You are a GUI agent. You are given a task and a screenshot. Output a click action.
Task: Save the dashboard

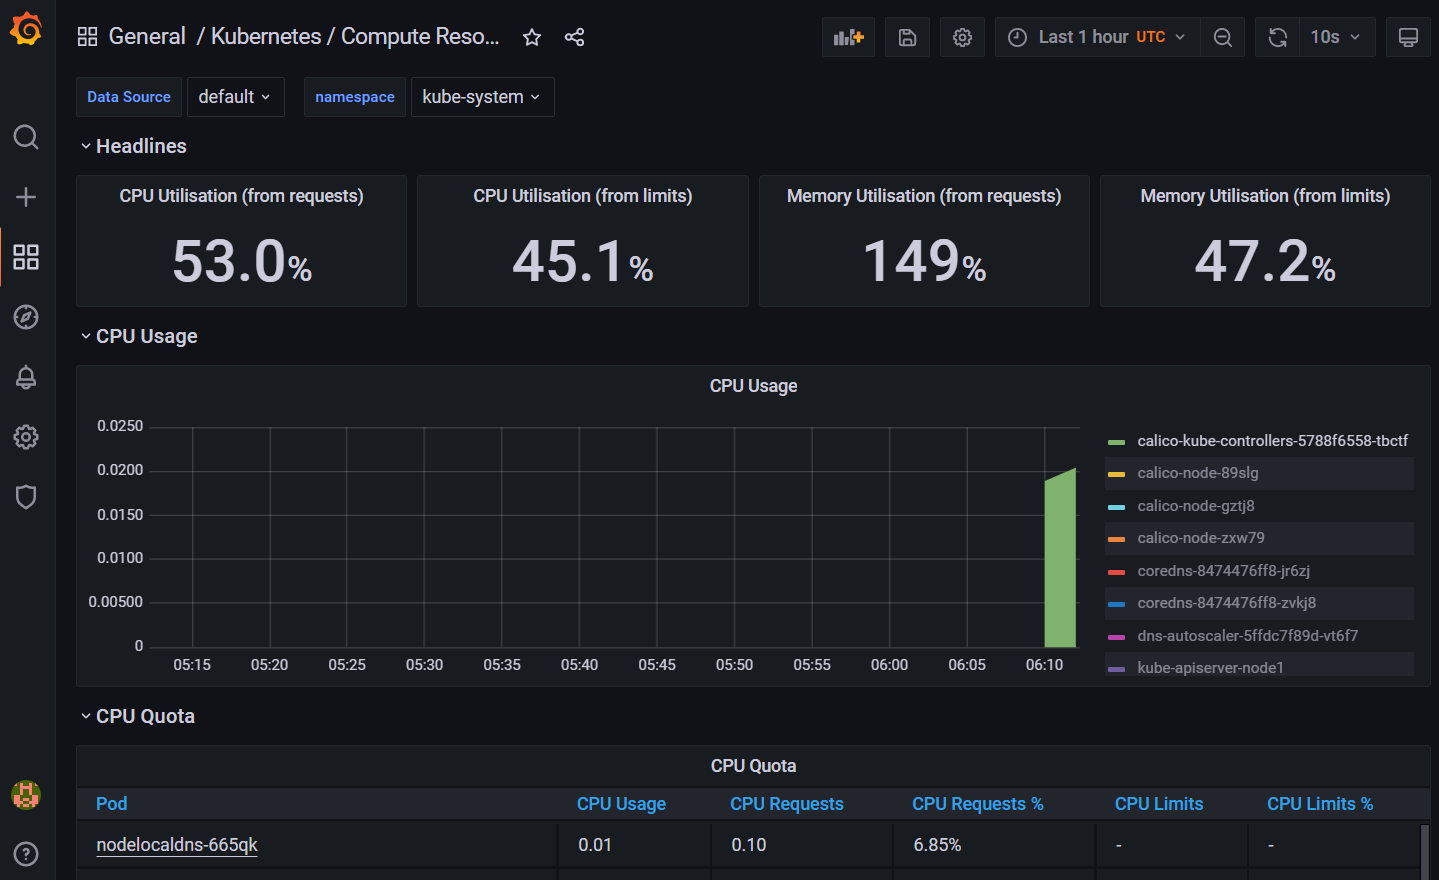tap(907, 37)
